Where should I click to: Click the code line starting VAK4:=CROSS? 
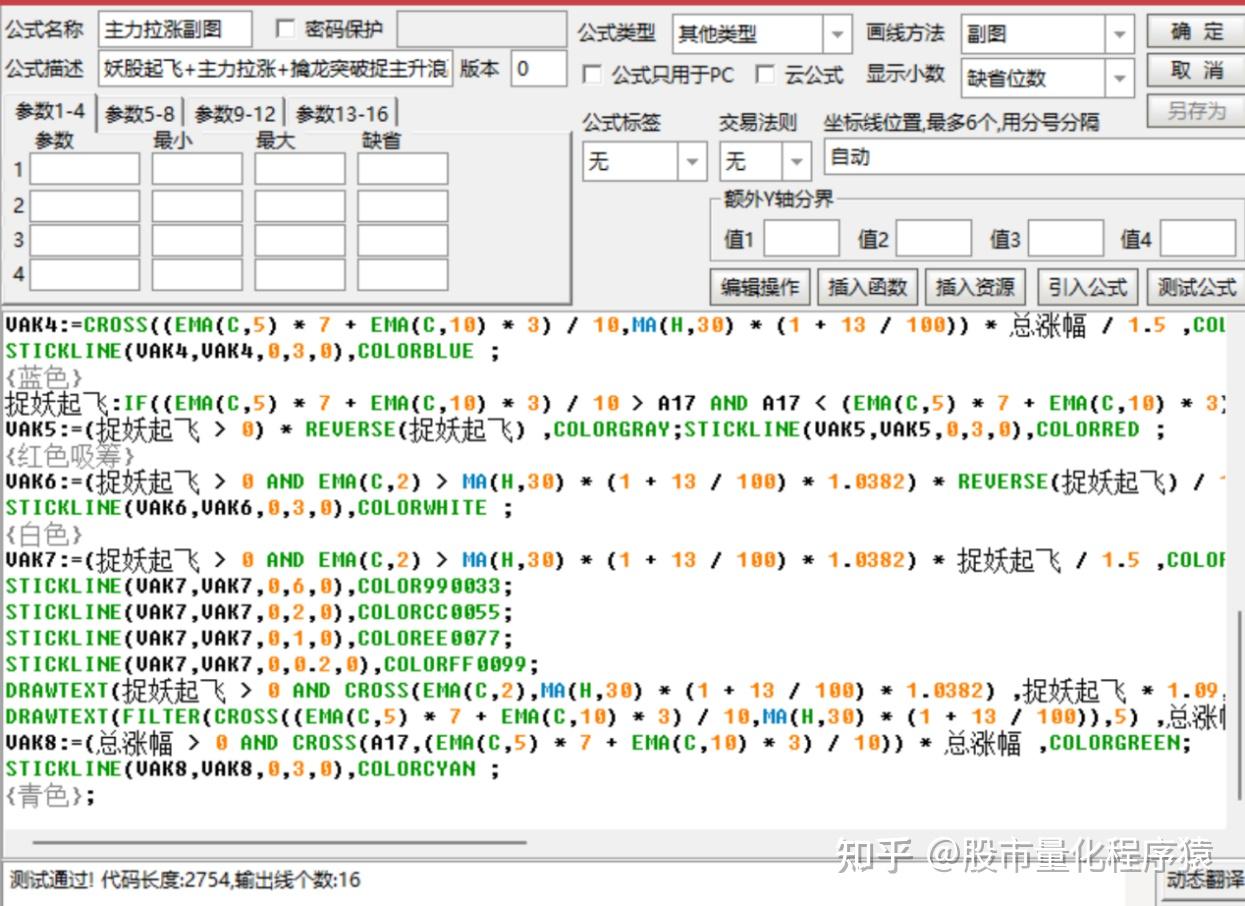pyautogui.click(x=615, y=325)
